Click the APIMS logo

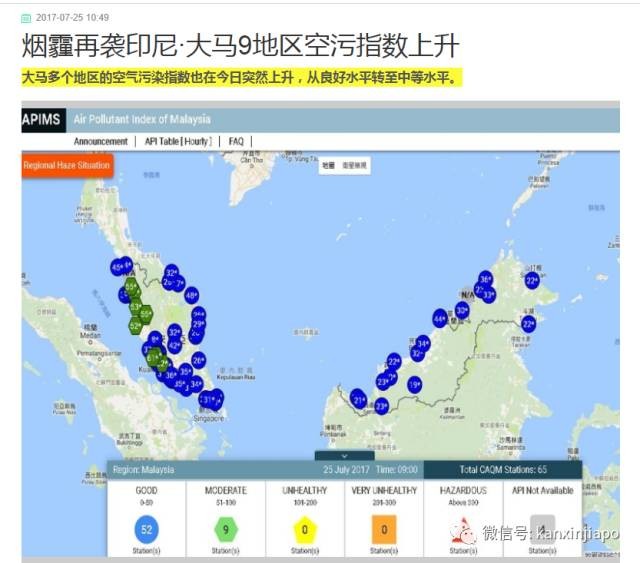[x=44, y=121]
